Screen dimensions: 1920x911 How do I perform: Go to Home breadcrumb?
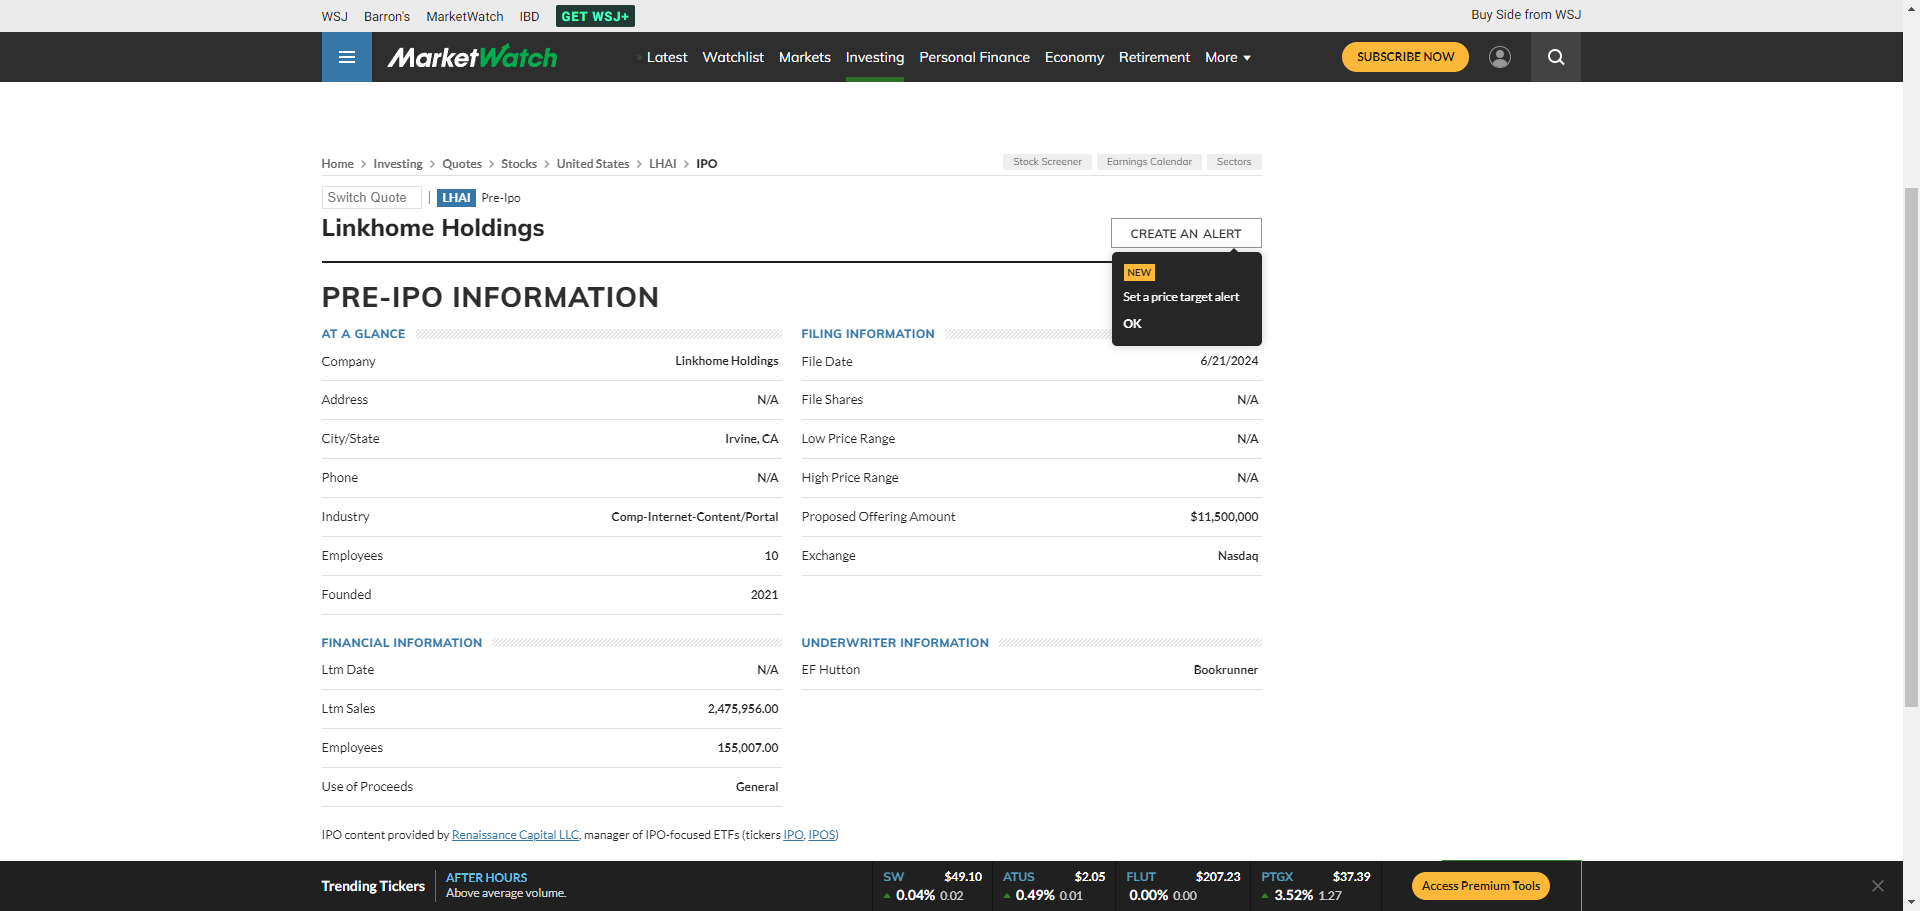338,164
